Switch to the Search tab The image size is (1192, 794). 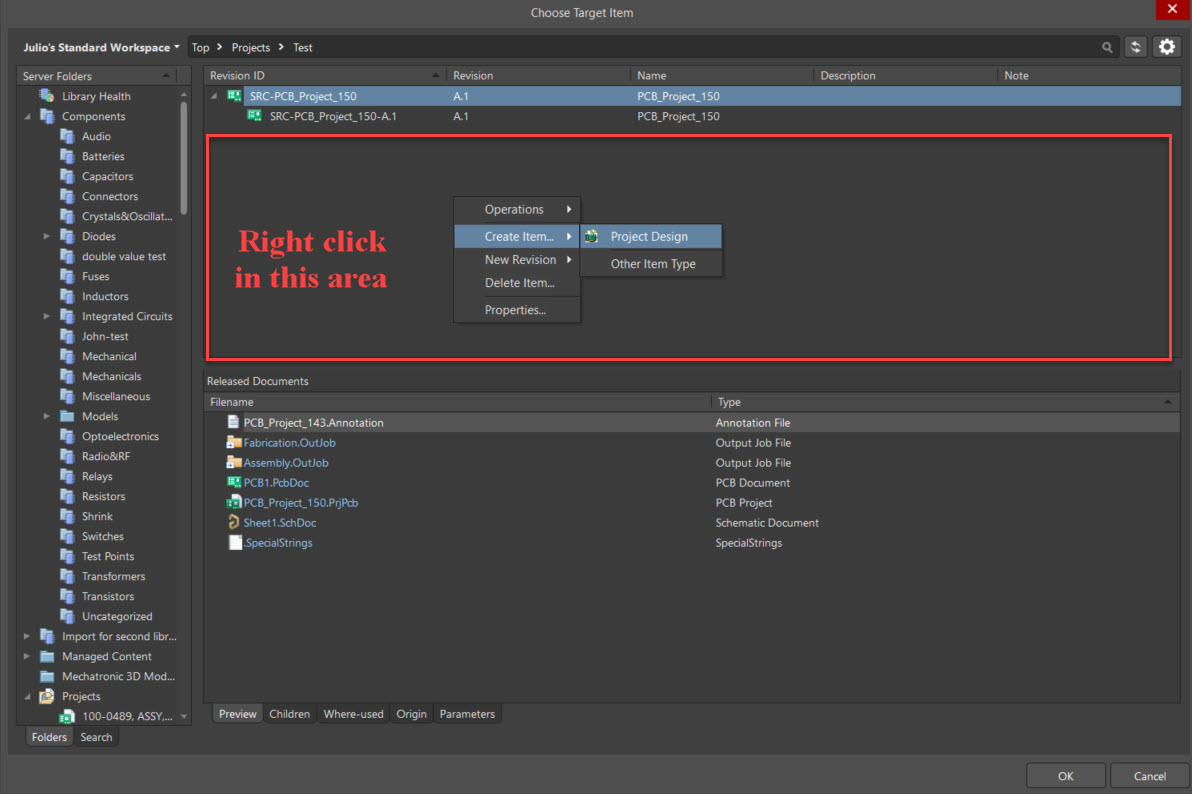coord(97,737)
